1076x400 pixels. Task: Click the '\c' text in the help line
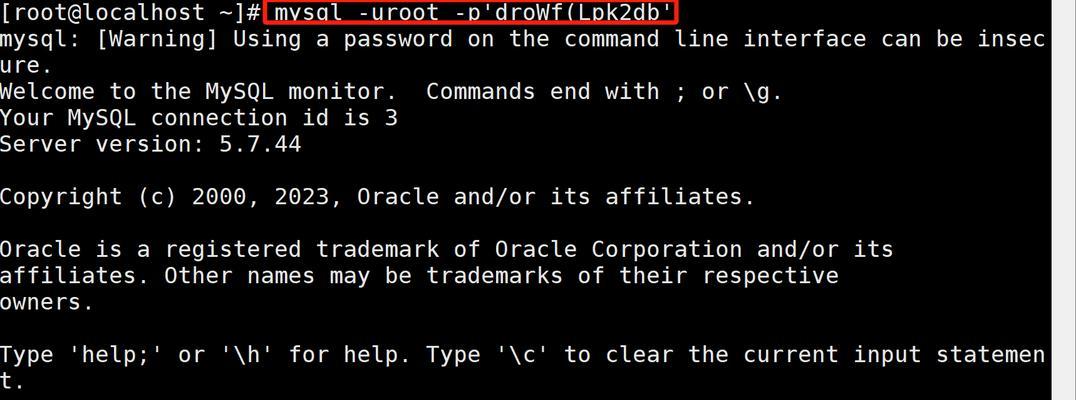click(x=522, y=355)
